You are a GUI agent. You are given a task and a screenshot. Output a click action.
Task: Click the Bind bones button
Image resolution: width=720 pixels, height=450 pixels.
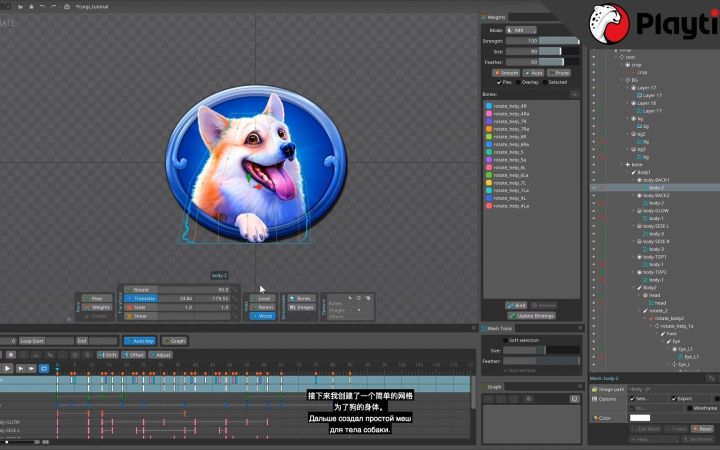(x=516, y=305)
